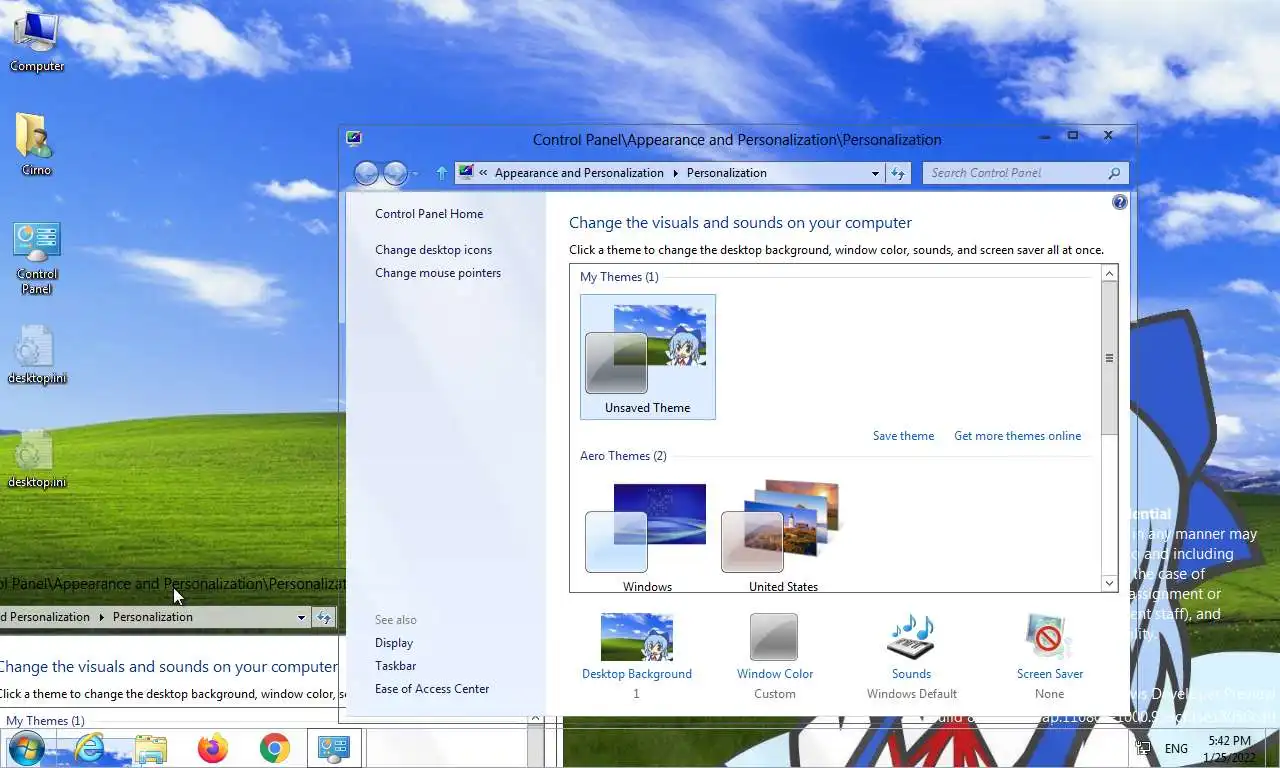Click the double chevron in address bar
This screenshot has width=1280, height=768.
pos(484,173)
